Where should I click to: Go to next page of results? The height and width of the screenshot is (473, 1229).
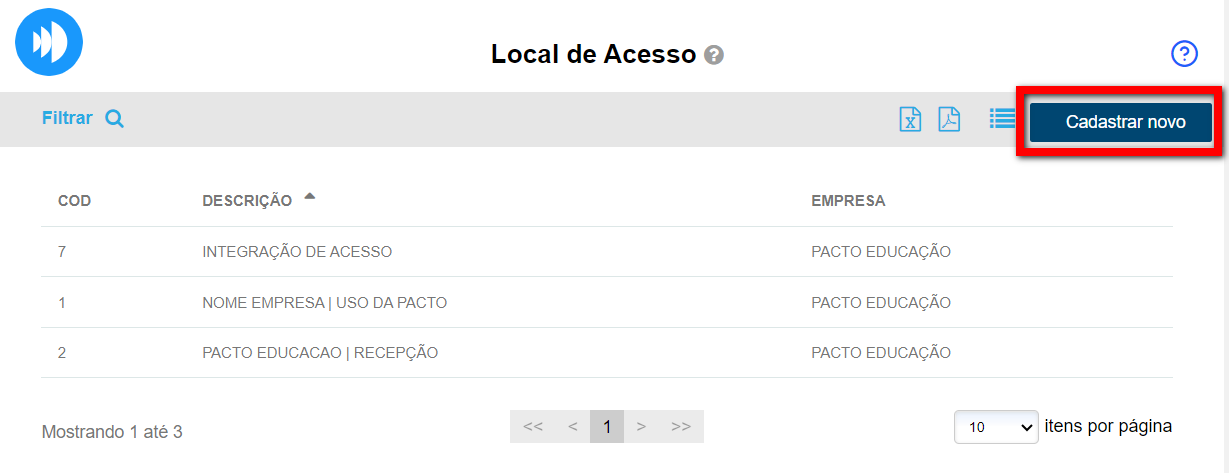(641, 427)
